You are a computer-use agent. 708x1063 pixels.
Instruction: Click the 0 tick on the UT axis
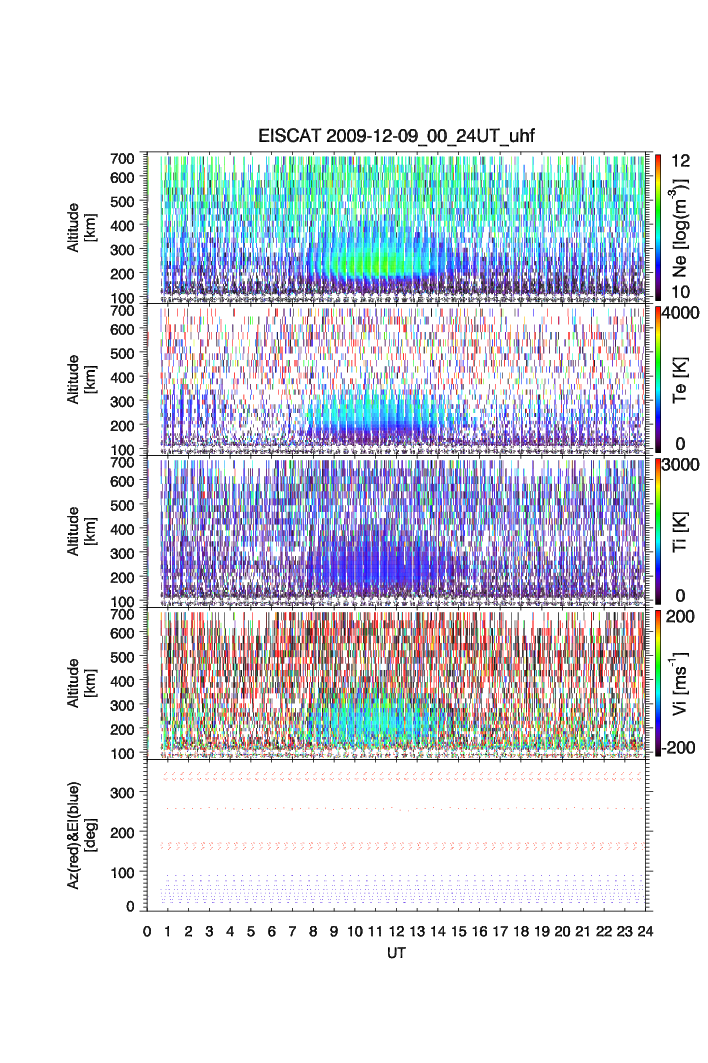(147, 931)
